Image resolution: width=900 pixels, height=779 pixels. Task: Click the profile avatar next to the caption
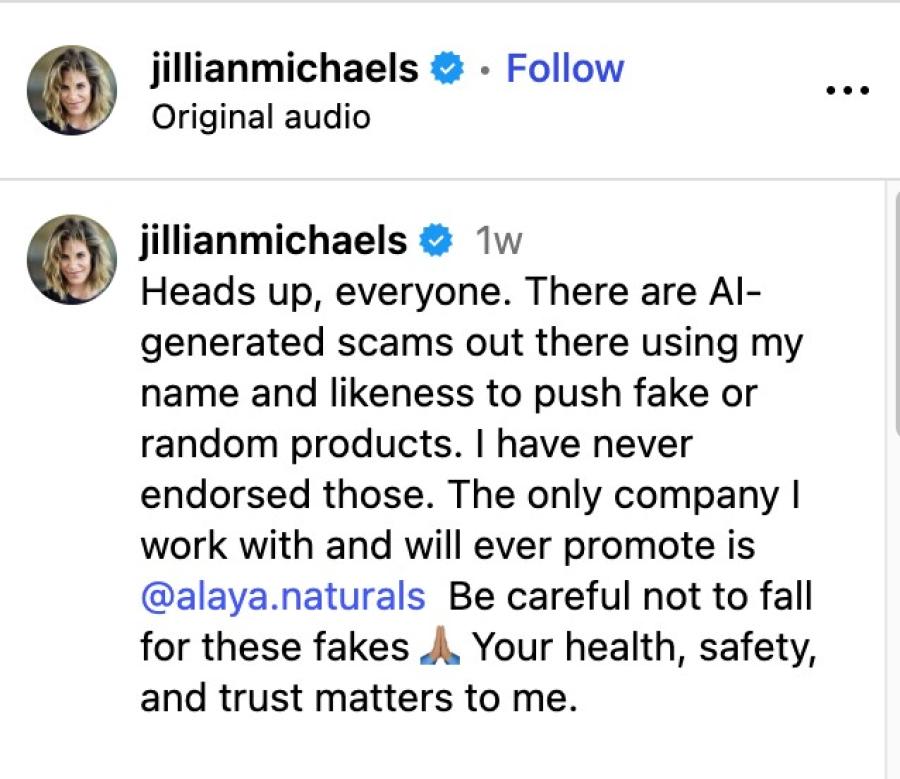tap(71, 259)
